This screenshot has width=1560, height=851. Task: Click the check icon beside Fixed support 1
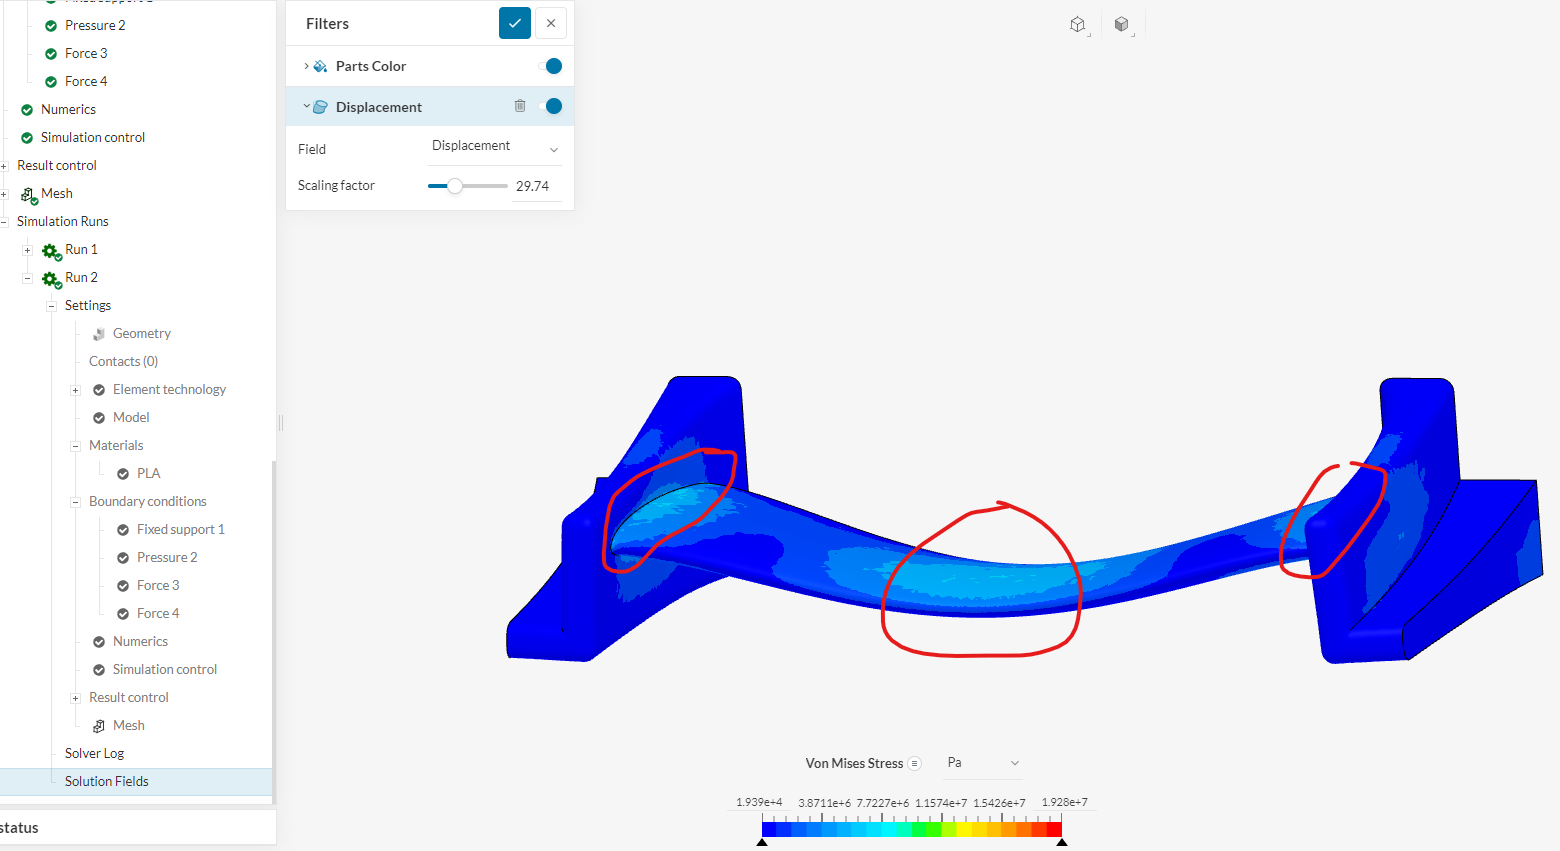tap(123, 530)
